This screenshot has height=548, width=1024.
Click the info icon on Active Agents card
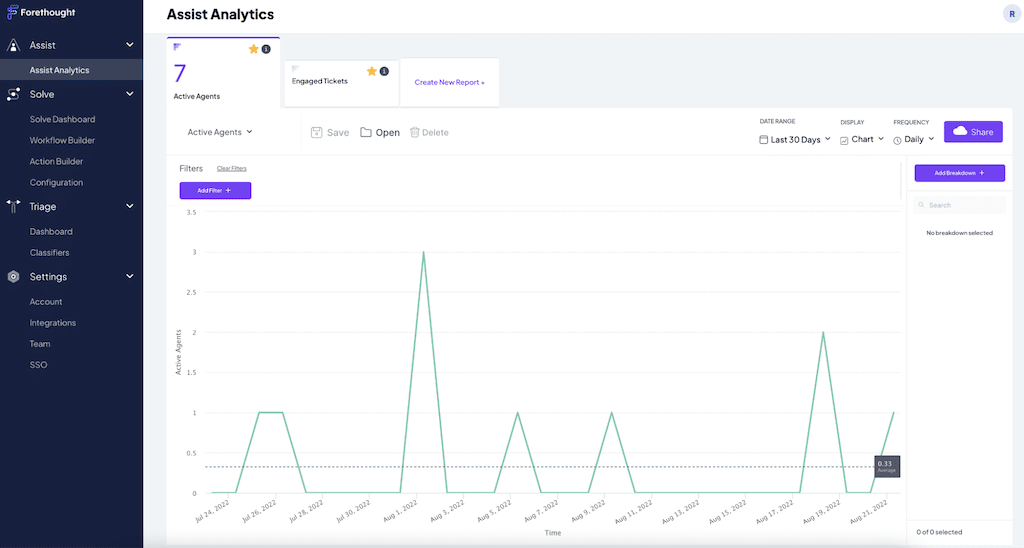[266, 49]
